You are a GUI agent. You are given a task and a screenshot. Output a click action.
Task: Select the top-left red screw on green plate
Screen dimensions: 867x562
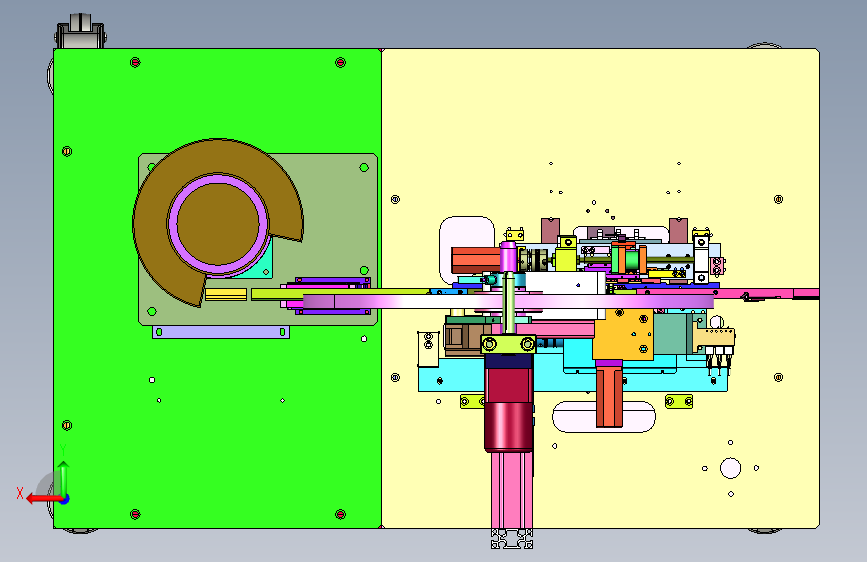(135, 63)
